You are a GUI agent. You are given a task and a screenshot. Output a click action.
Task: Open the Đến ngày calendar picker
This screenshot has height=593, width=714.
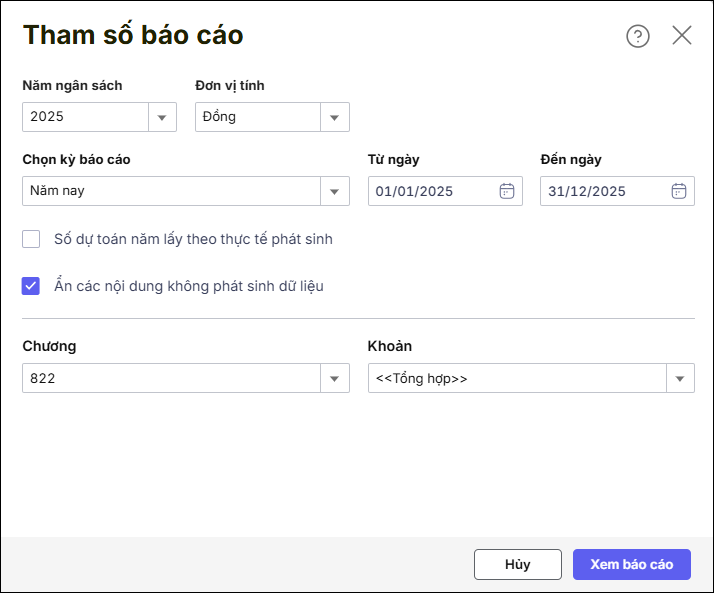point(679,191)
